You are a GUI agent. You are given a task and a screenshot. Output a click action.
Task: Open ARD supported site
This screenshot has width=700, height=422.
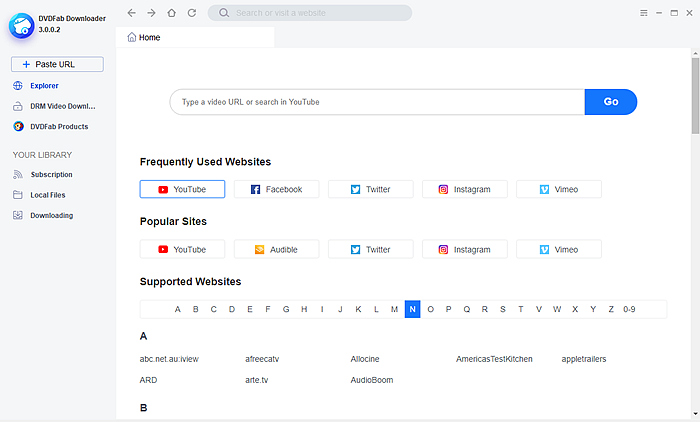tap(148, 380)
